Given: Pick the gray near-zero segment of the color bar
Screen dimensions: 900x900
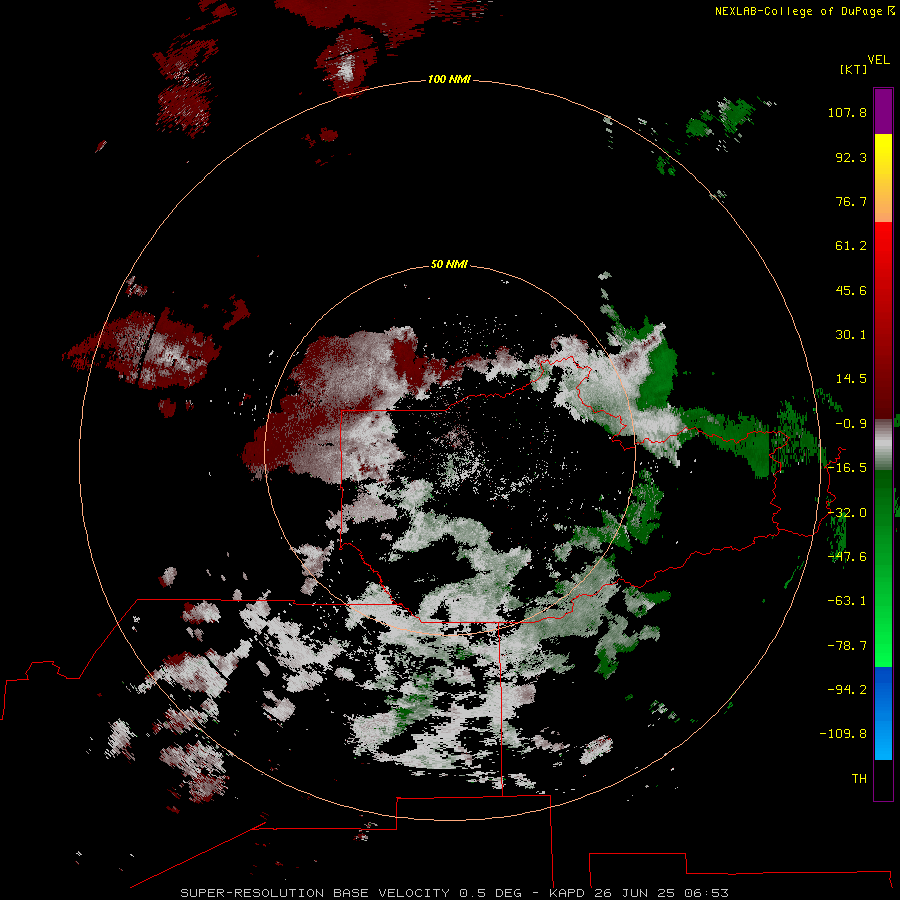Looking at the screenshot, I should point(883,444).
